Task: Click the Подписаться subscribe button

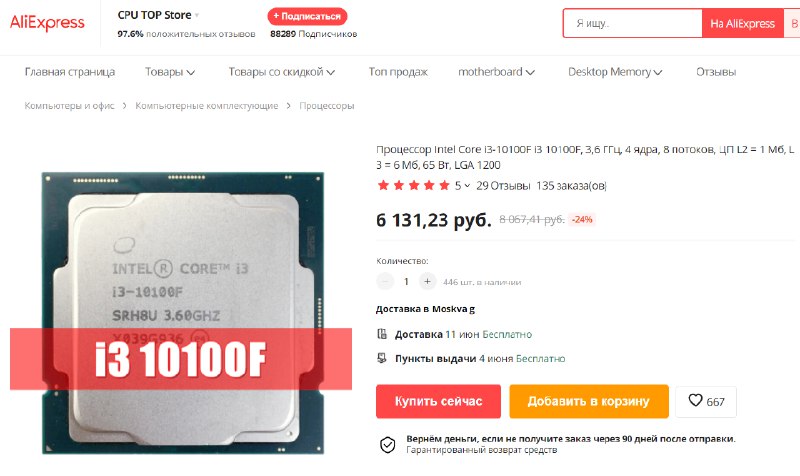Action: pyautogui.click(x=307, y=16)
